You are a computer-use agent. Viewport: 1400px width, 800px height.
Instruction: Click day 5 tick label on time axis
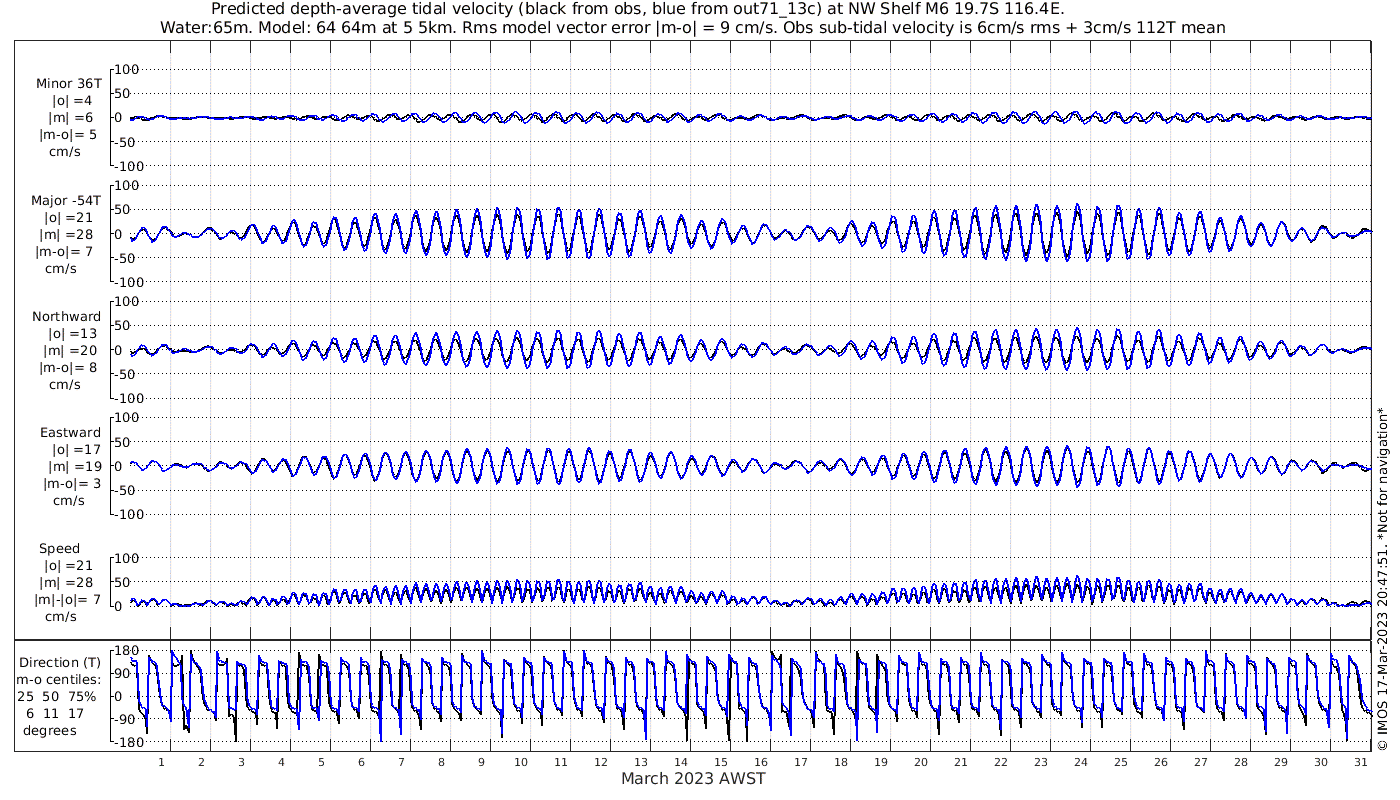click(321, 762)
